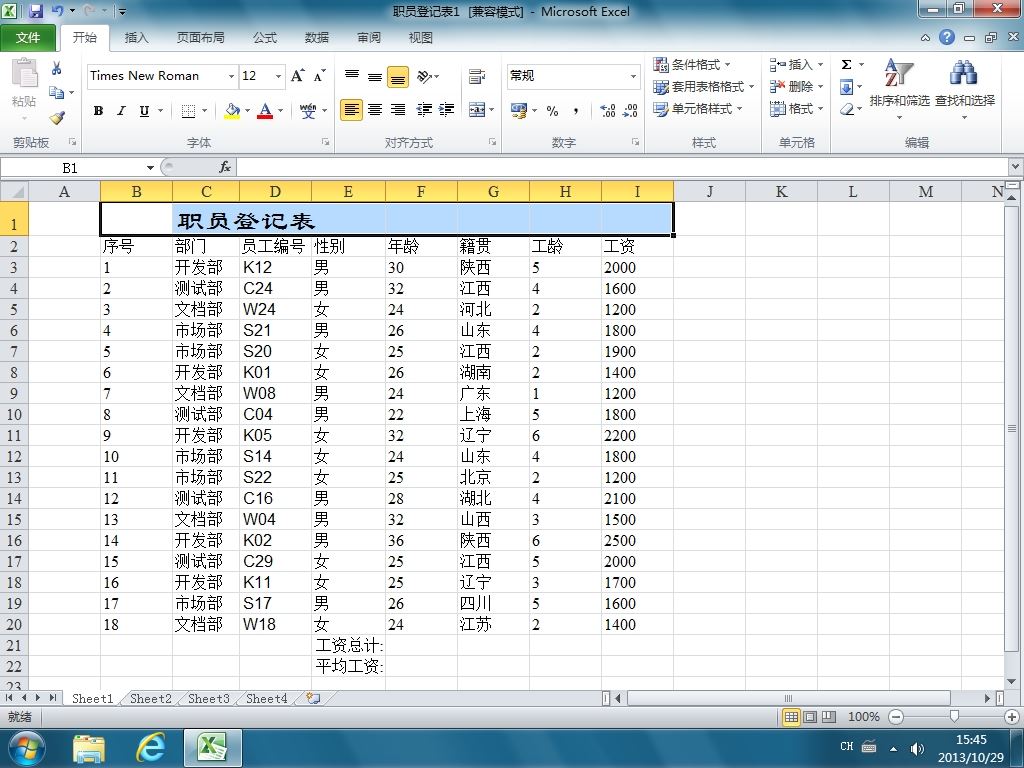Switch to Sheet2 worksheet tab

(x=150, y=698)
